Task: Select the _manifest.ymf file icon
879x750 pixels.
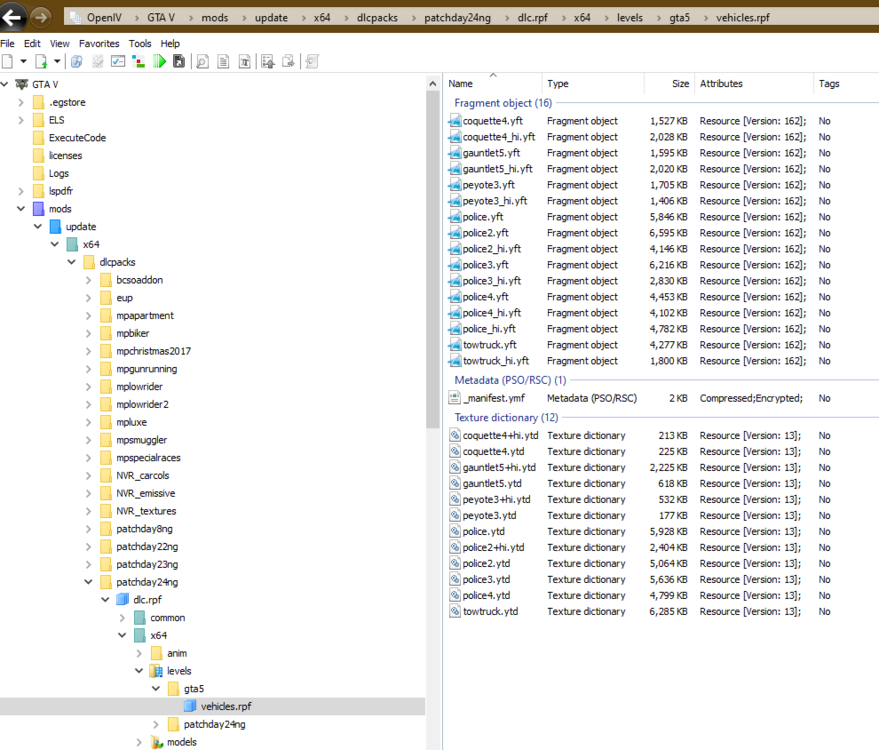Action: point(455,398)
